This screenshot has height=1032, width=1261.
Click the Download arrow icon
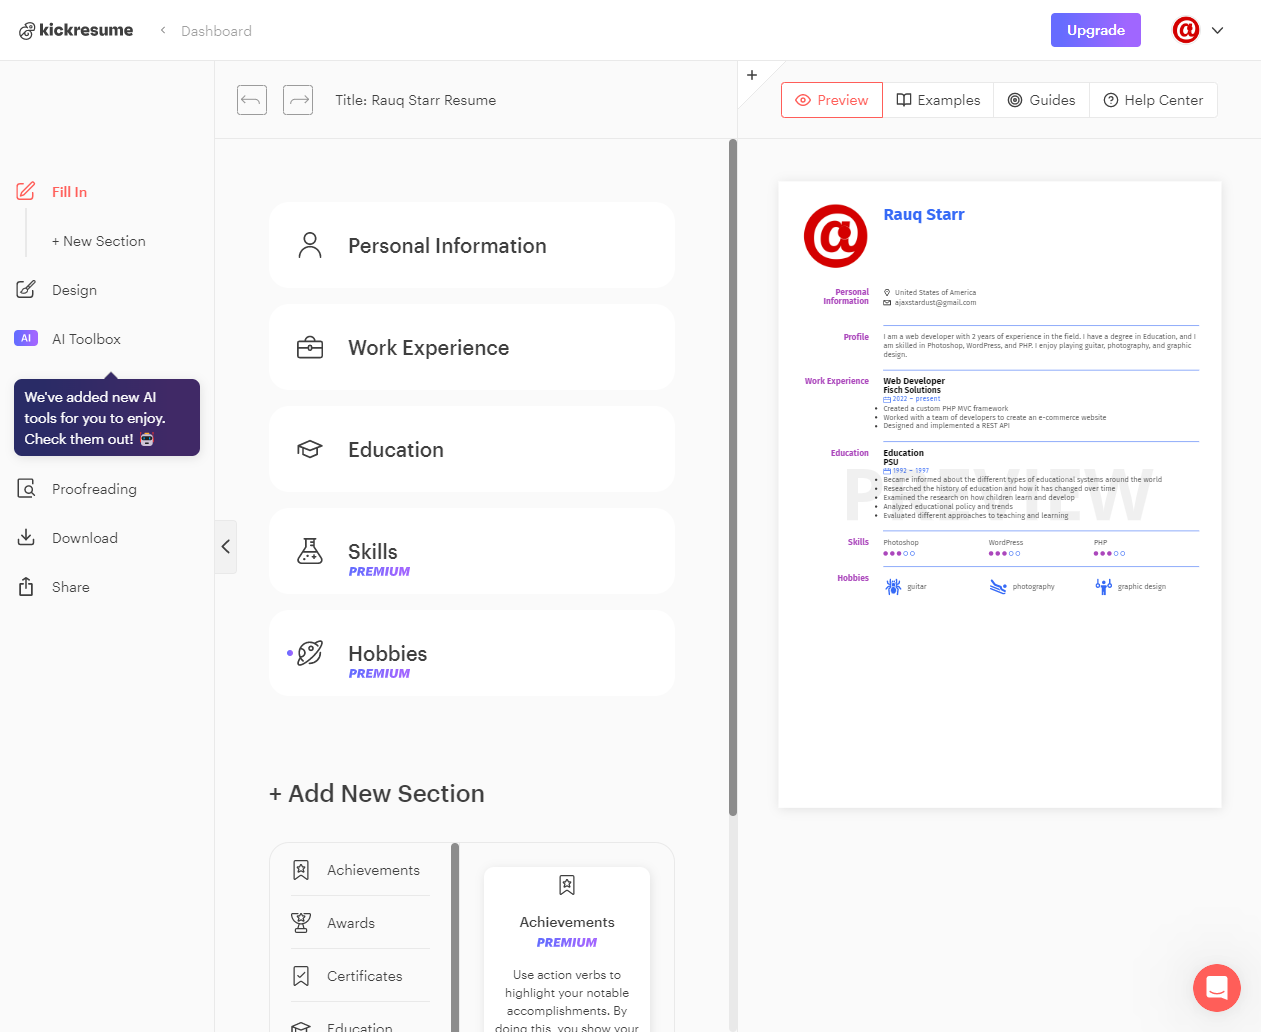tap(26, 537)
